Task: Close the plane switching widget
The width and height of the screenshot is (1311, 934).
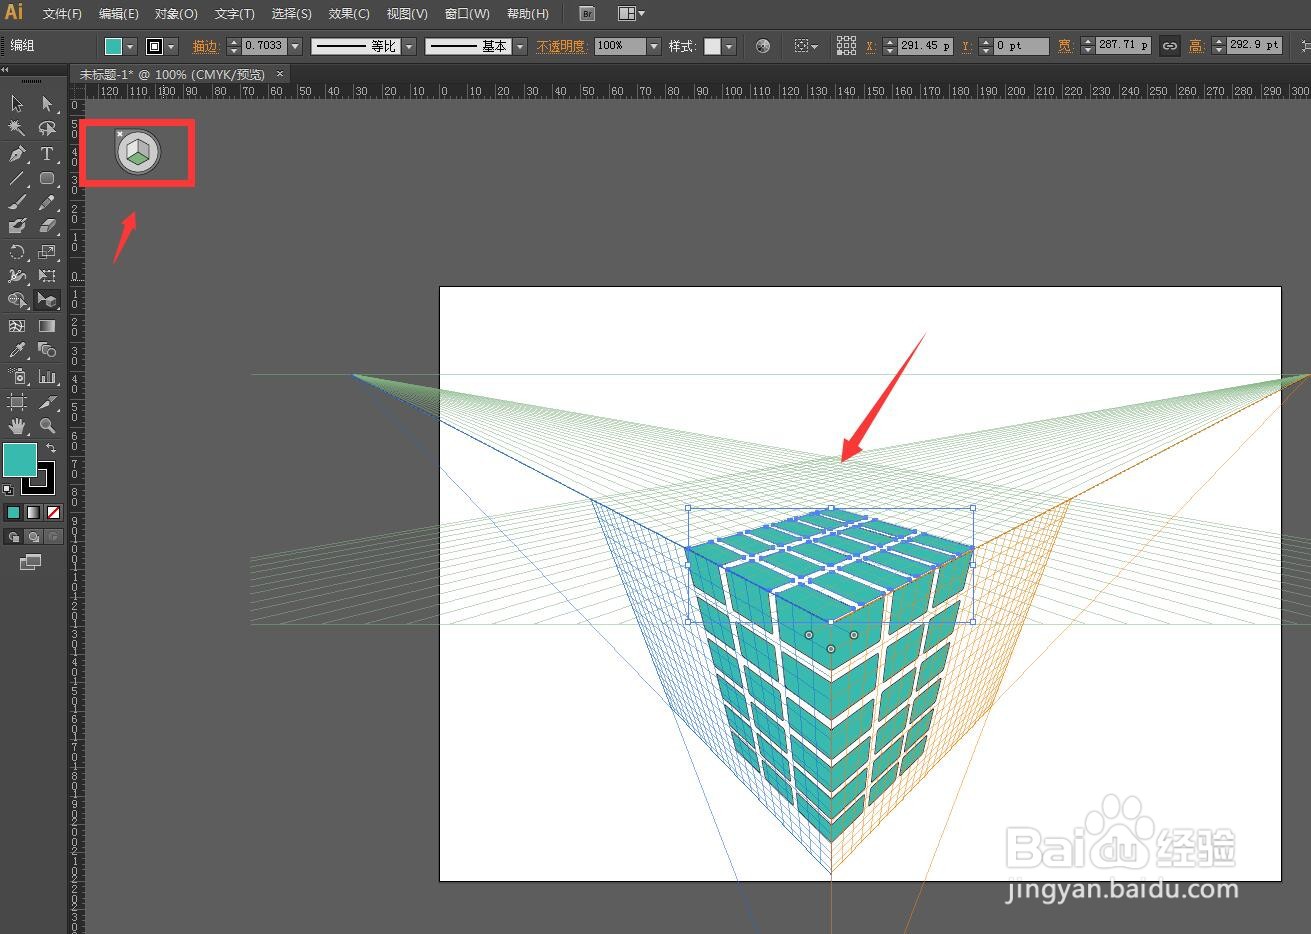Action: coord(120,134)
